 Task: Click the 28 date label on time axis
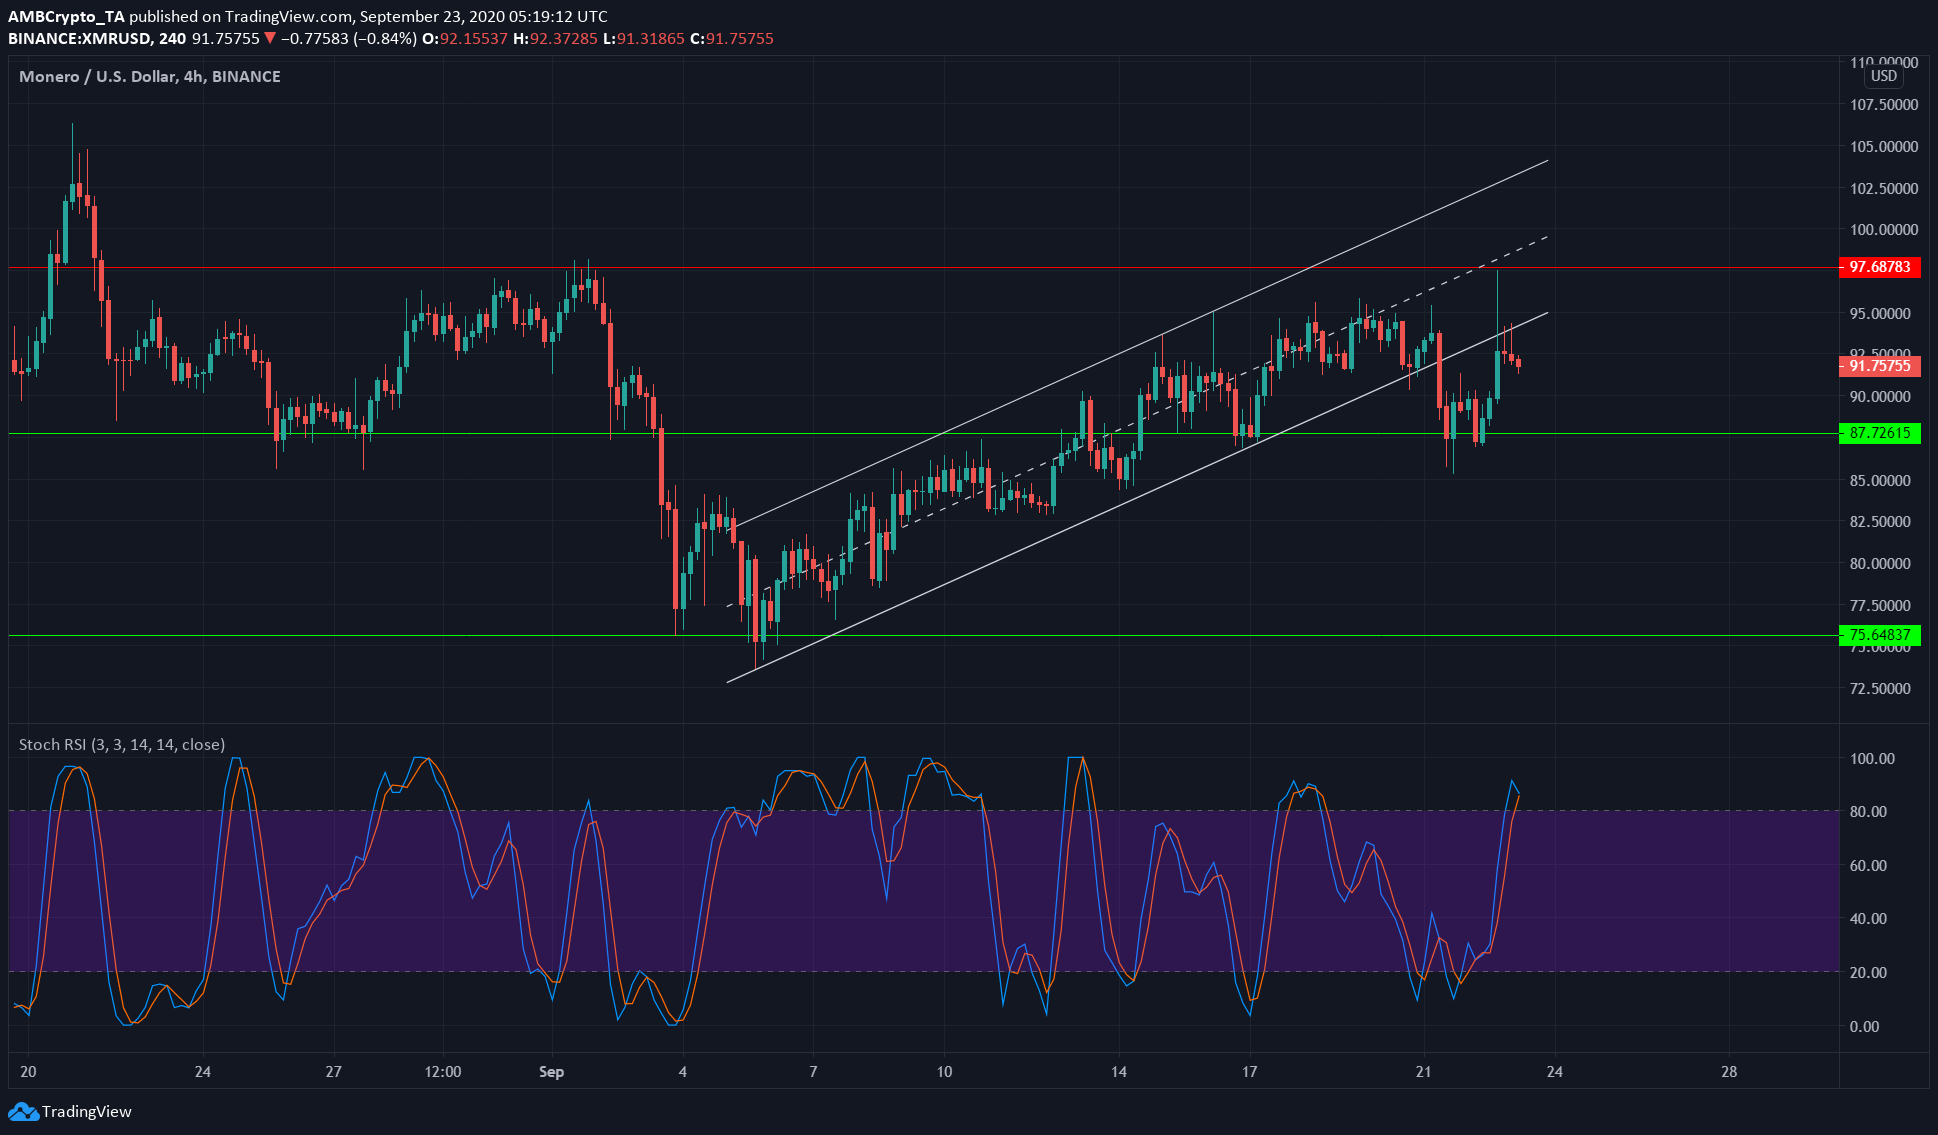pyautogui.click(x=1729, y=1072)
